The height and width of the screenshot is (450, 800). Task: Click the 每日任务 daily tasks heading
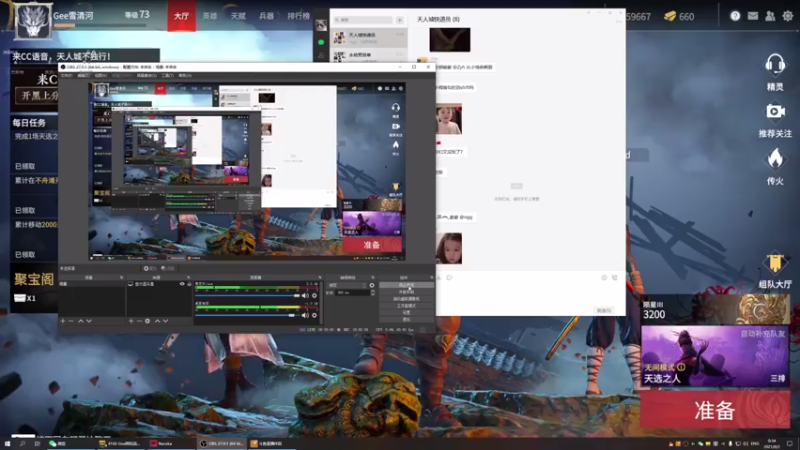pos(29,122)
